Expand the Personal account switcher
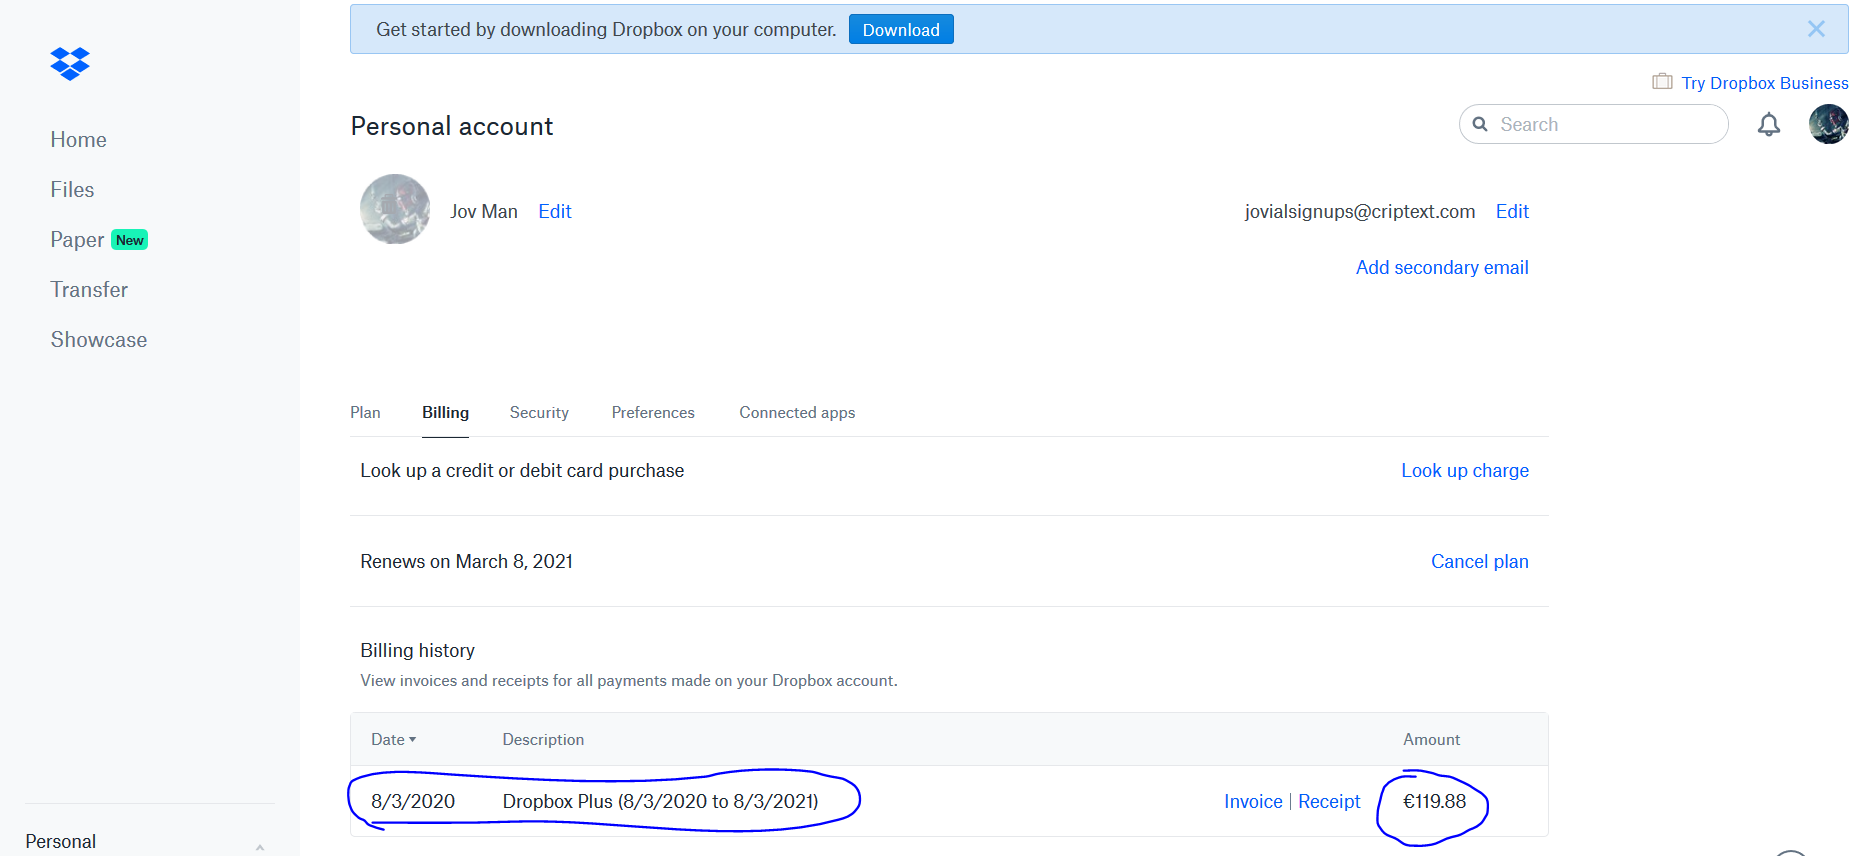Viewport: 1867px width, 856px height. (259, 846)
